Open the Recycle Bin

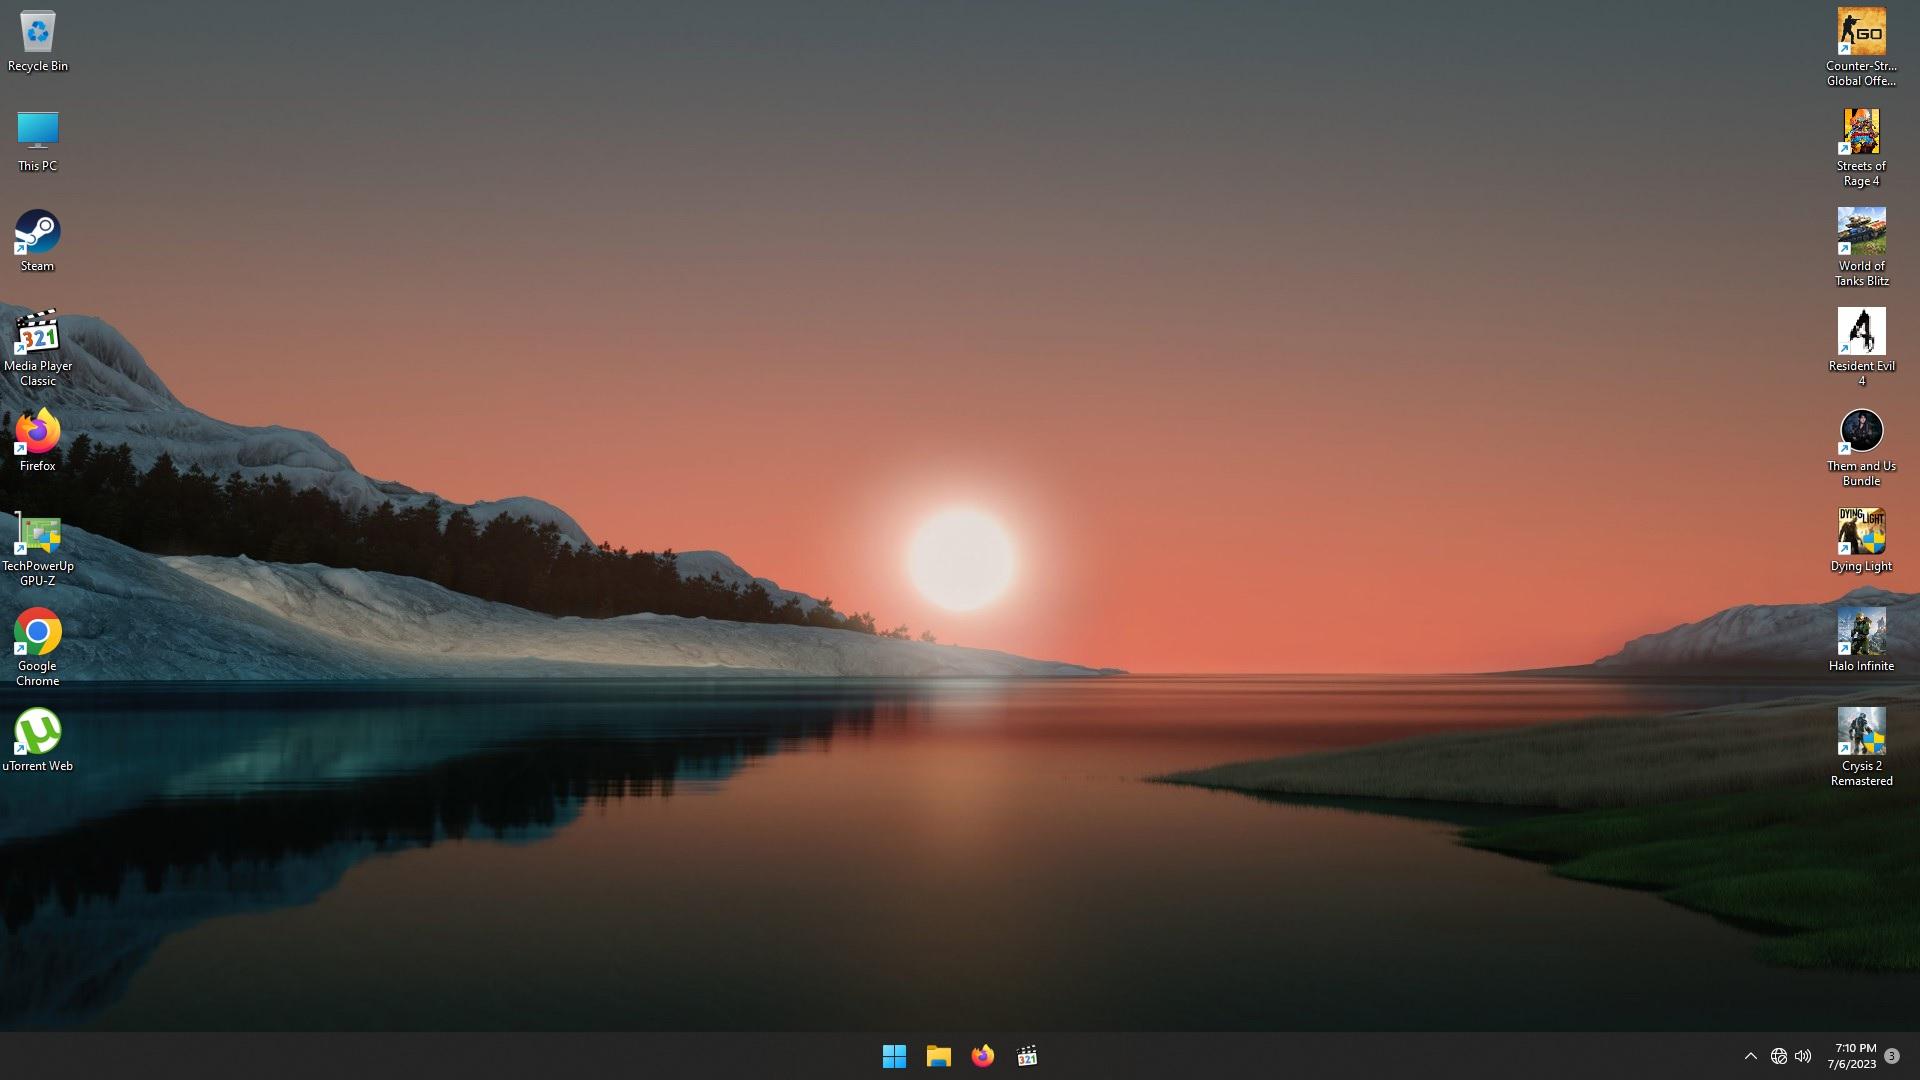click(x=37, y=32)
